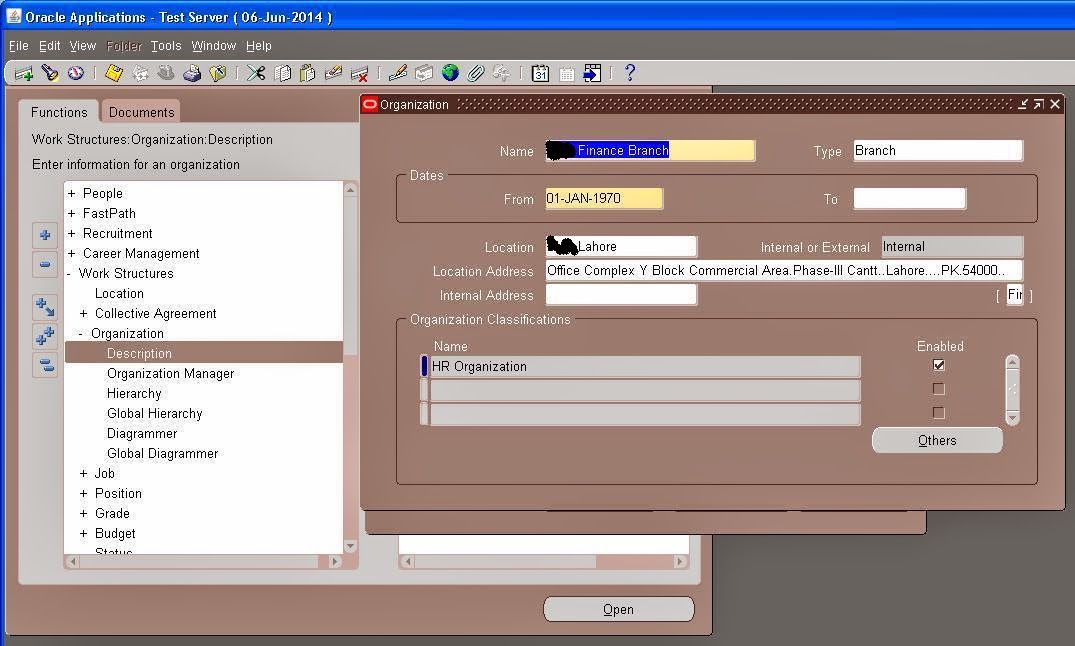Select Hierarchy in the navigator tree
1075x646 pixels.
coord(134,393)
